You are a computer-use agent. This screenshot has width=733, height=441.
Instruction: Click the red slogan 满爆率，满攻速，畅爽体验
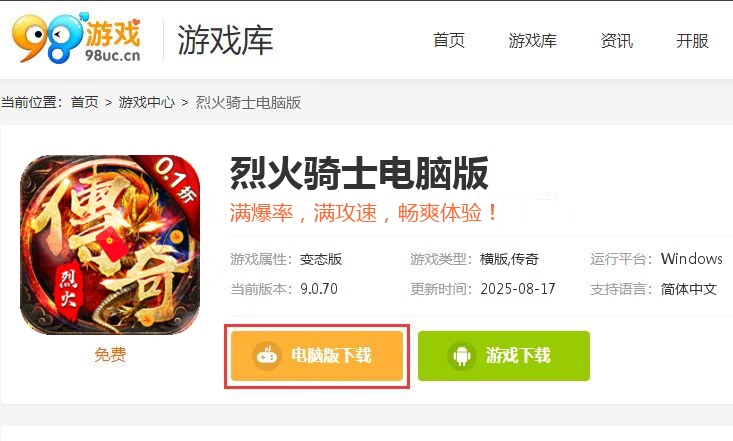pos(364,213)
